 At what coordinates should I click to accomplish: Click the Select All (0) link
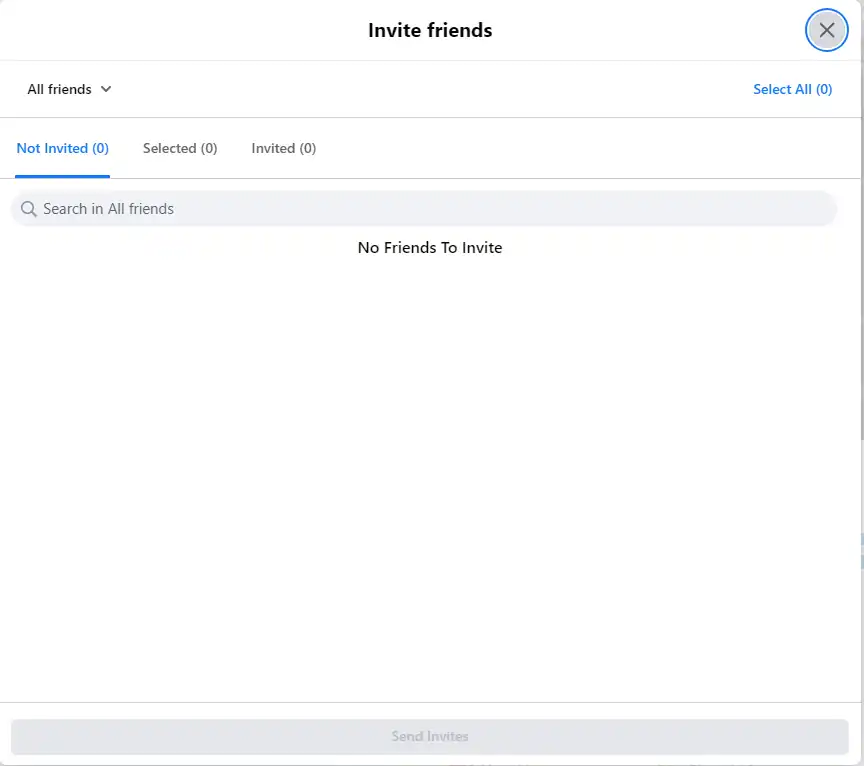click(792, 89)
